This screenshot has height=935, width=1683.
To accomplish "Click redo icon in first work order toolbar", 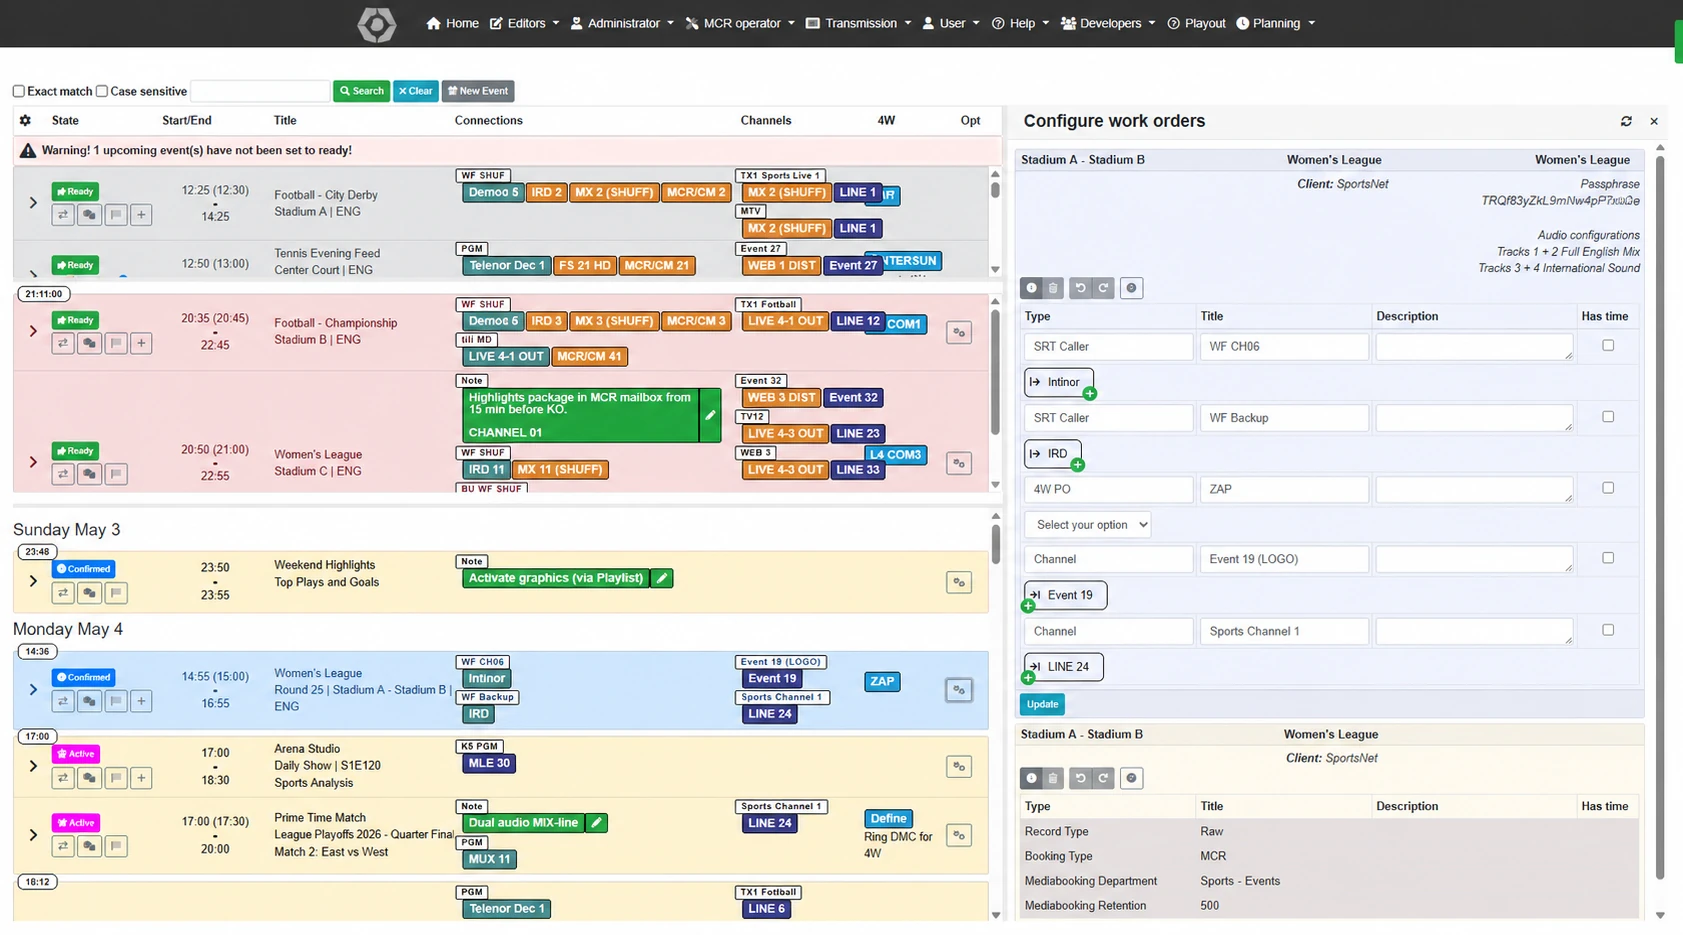I will pyautogui.click(x=1103, y=288).
